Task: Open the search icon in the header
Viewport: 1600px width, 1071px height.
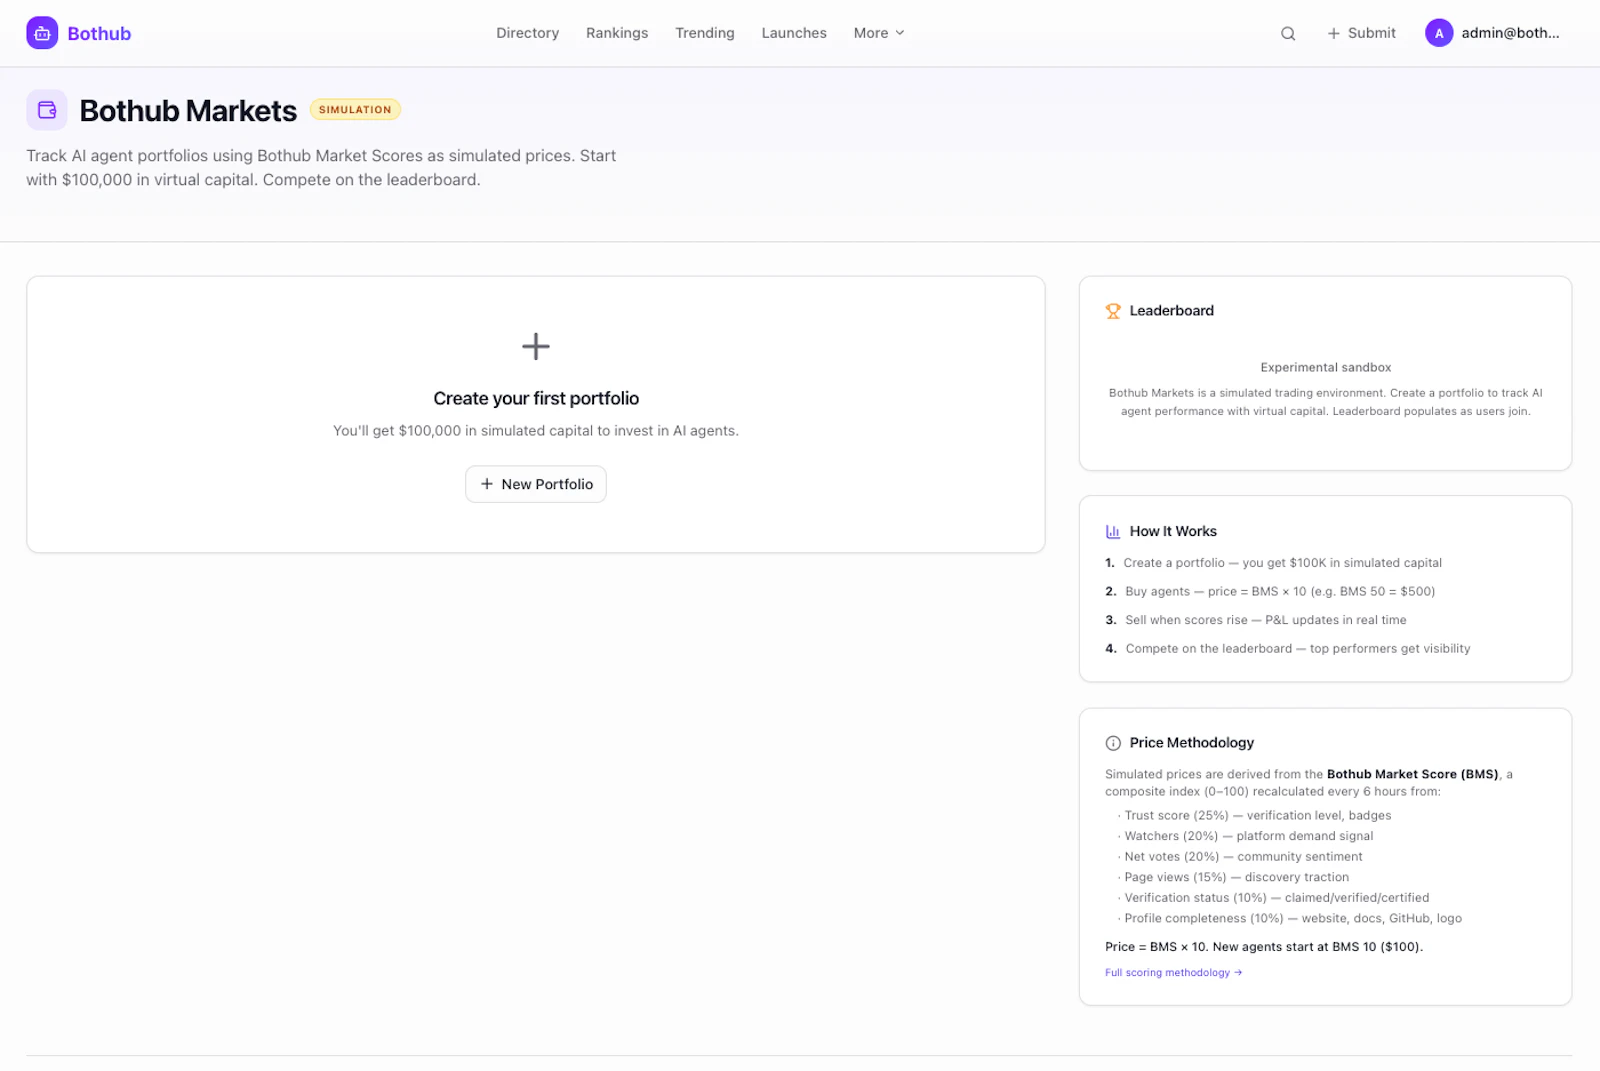Action: (1288, 32)
